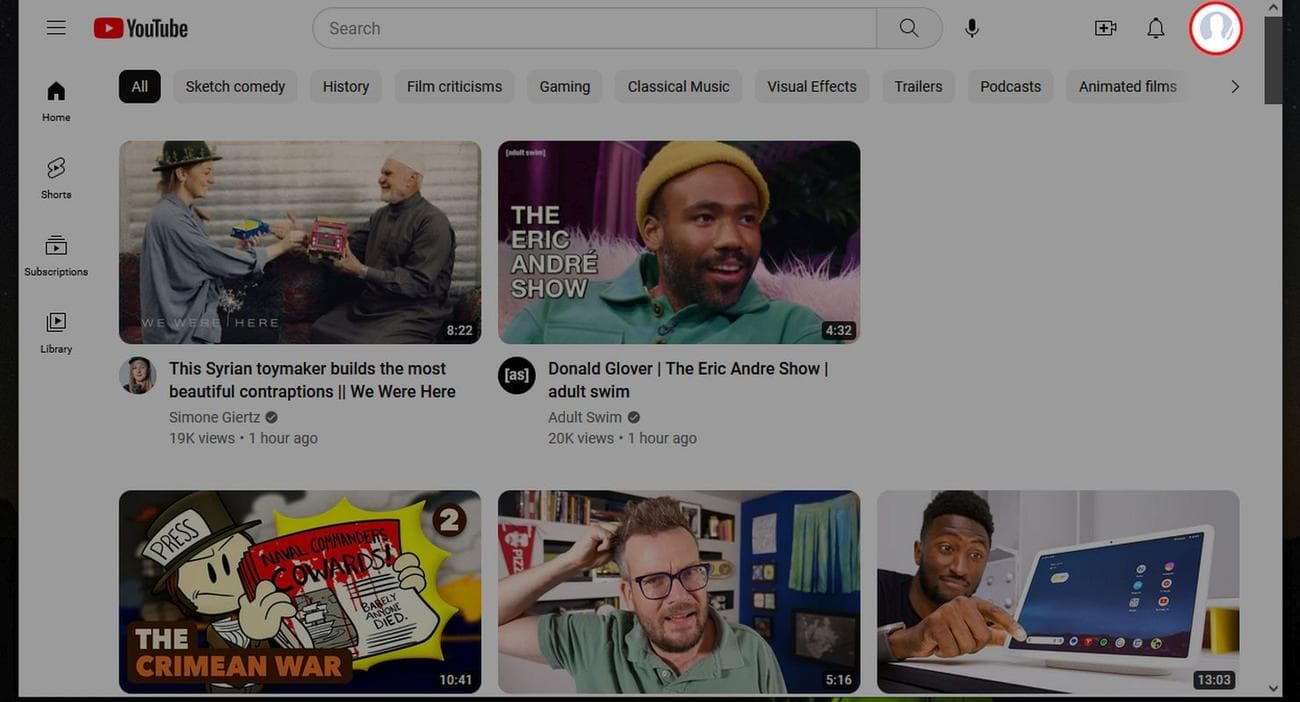Screen dimensions: 1300x702
Task: Start voice search with microphone
Action: (971, 28)
